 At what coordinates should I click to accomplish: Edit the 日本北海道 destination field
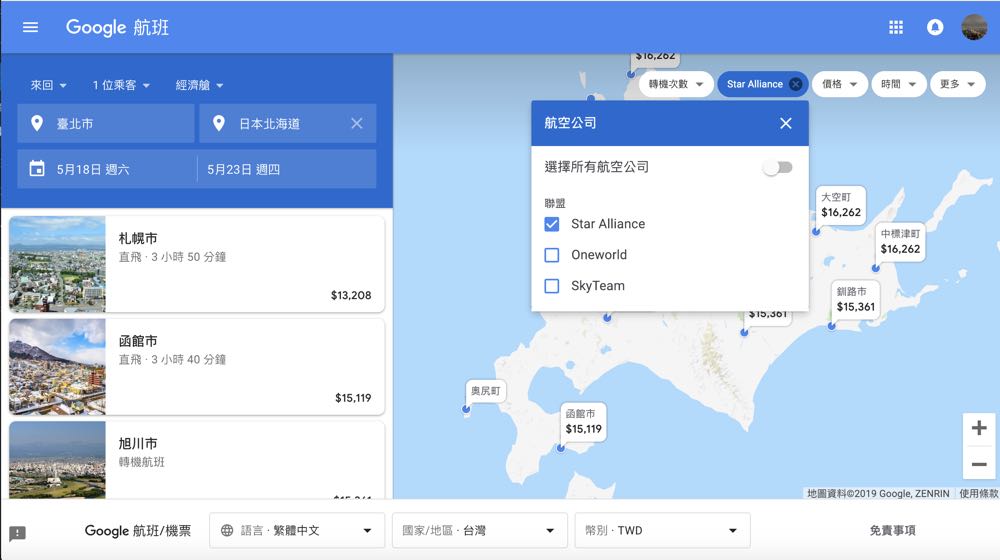point(288,123)
